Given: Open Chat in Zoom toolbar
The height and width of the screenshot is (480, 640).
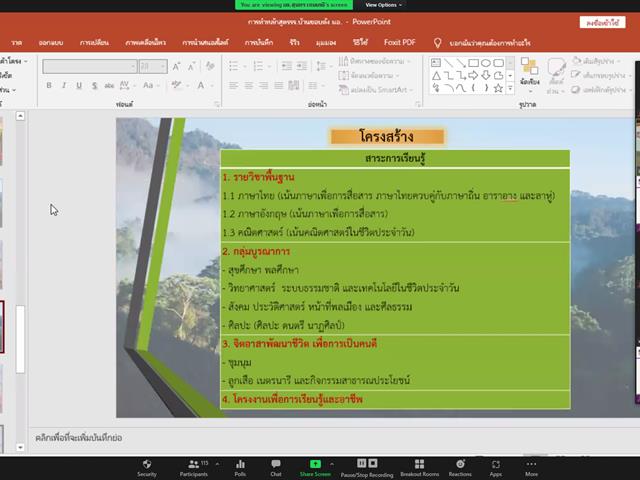Looking at the screenshot, I should click(276, 468).
